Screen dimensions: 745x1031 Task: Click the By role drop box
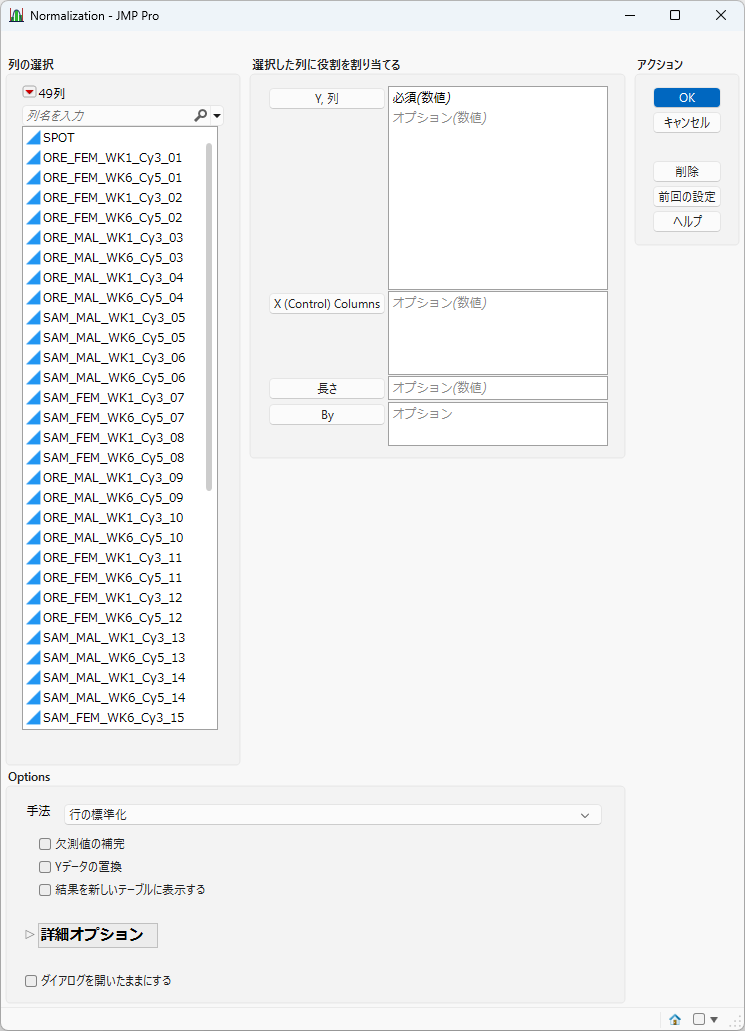(498, 424)
